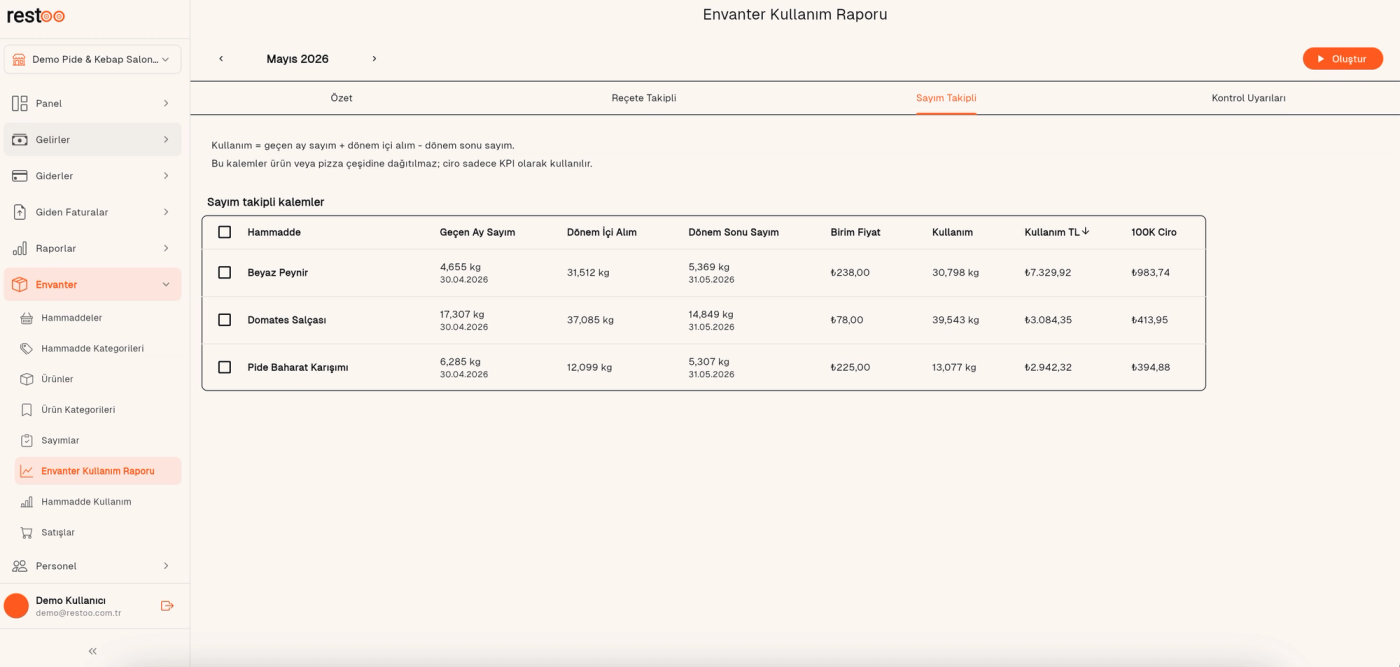Viewport: 1400px width, 667px height.
Task: Check the Pide Baharat Karışımı row checkbox
Action: tap(224, 367)
